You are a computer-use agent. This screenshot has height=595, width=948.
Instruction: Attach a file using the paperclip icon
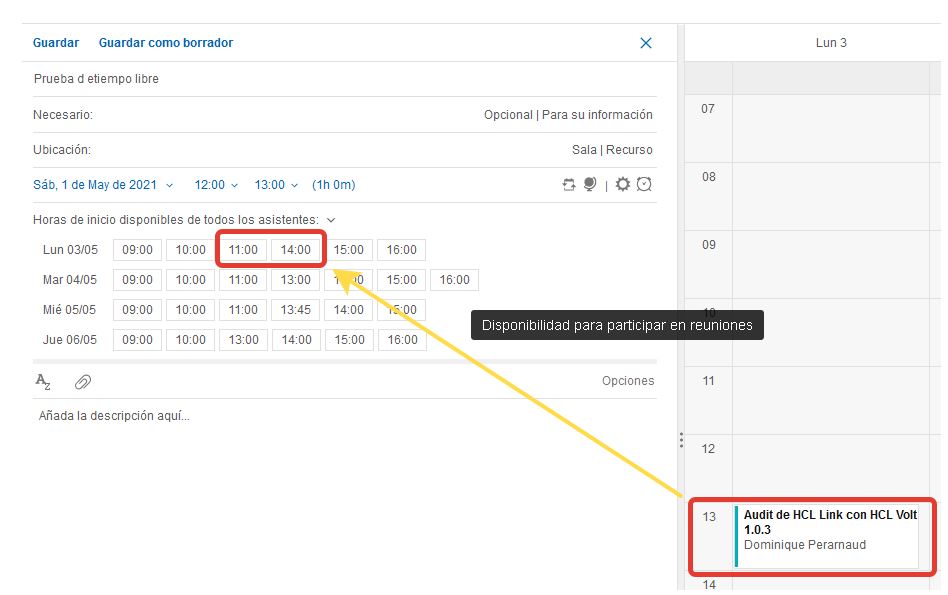pyautogui.click(x=83, y=381)
